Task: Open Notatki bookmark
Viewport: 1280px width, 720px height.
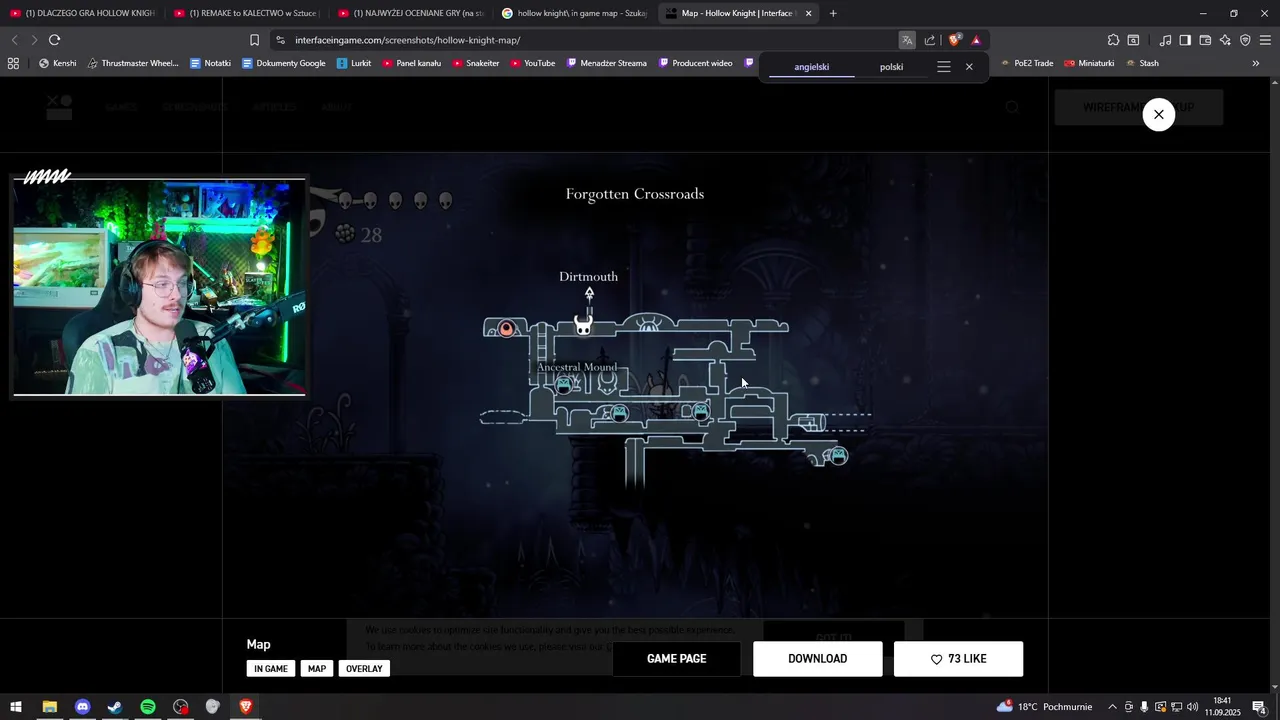Action: [210, 63]
